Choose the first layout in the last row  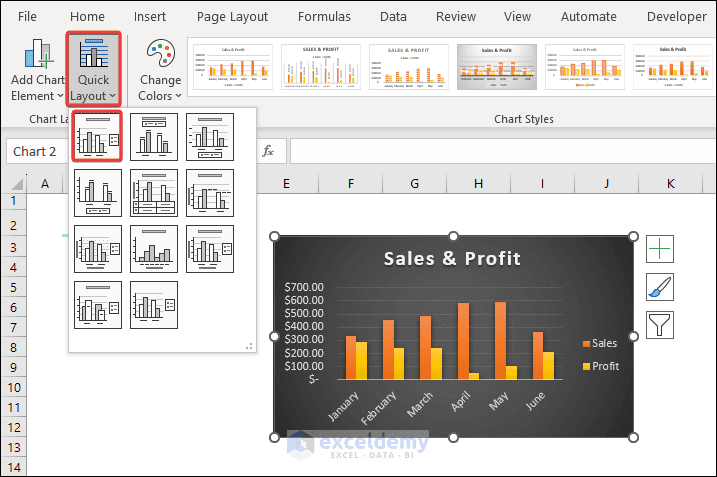pos(98,305)
